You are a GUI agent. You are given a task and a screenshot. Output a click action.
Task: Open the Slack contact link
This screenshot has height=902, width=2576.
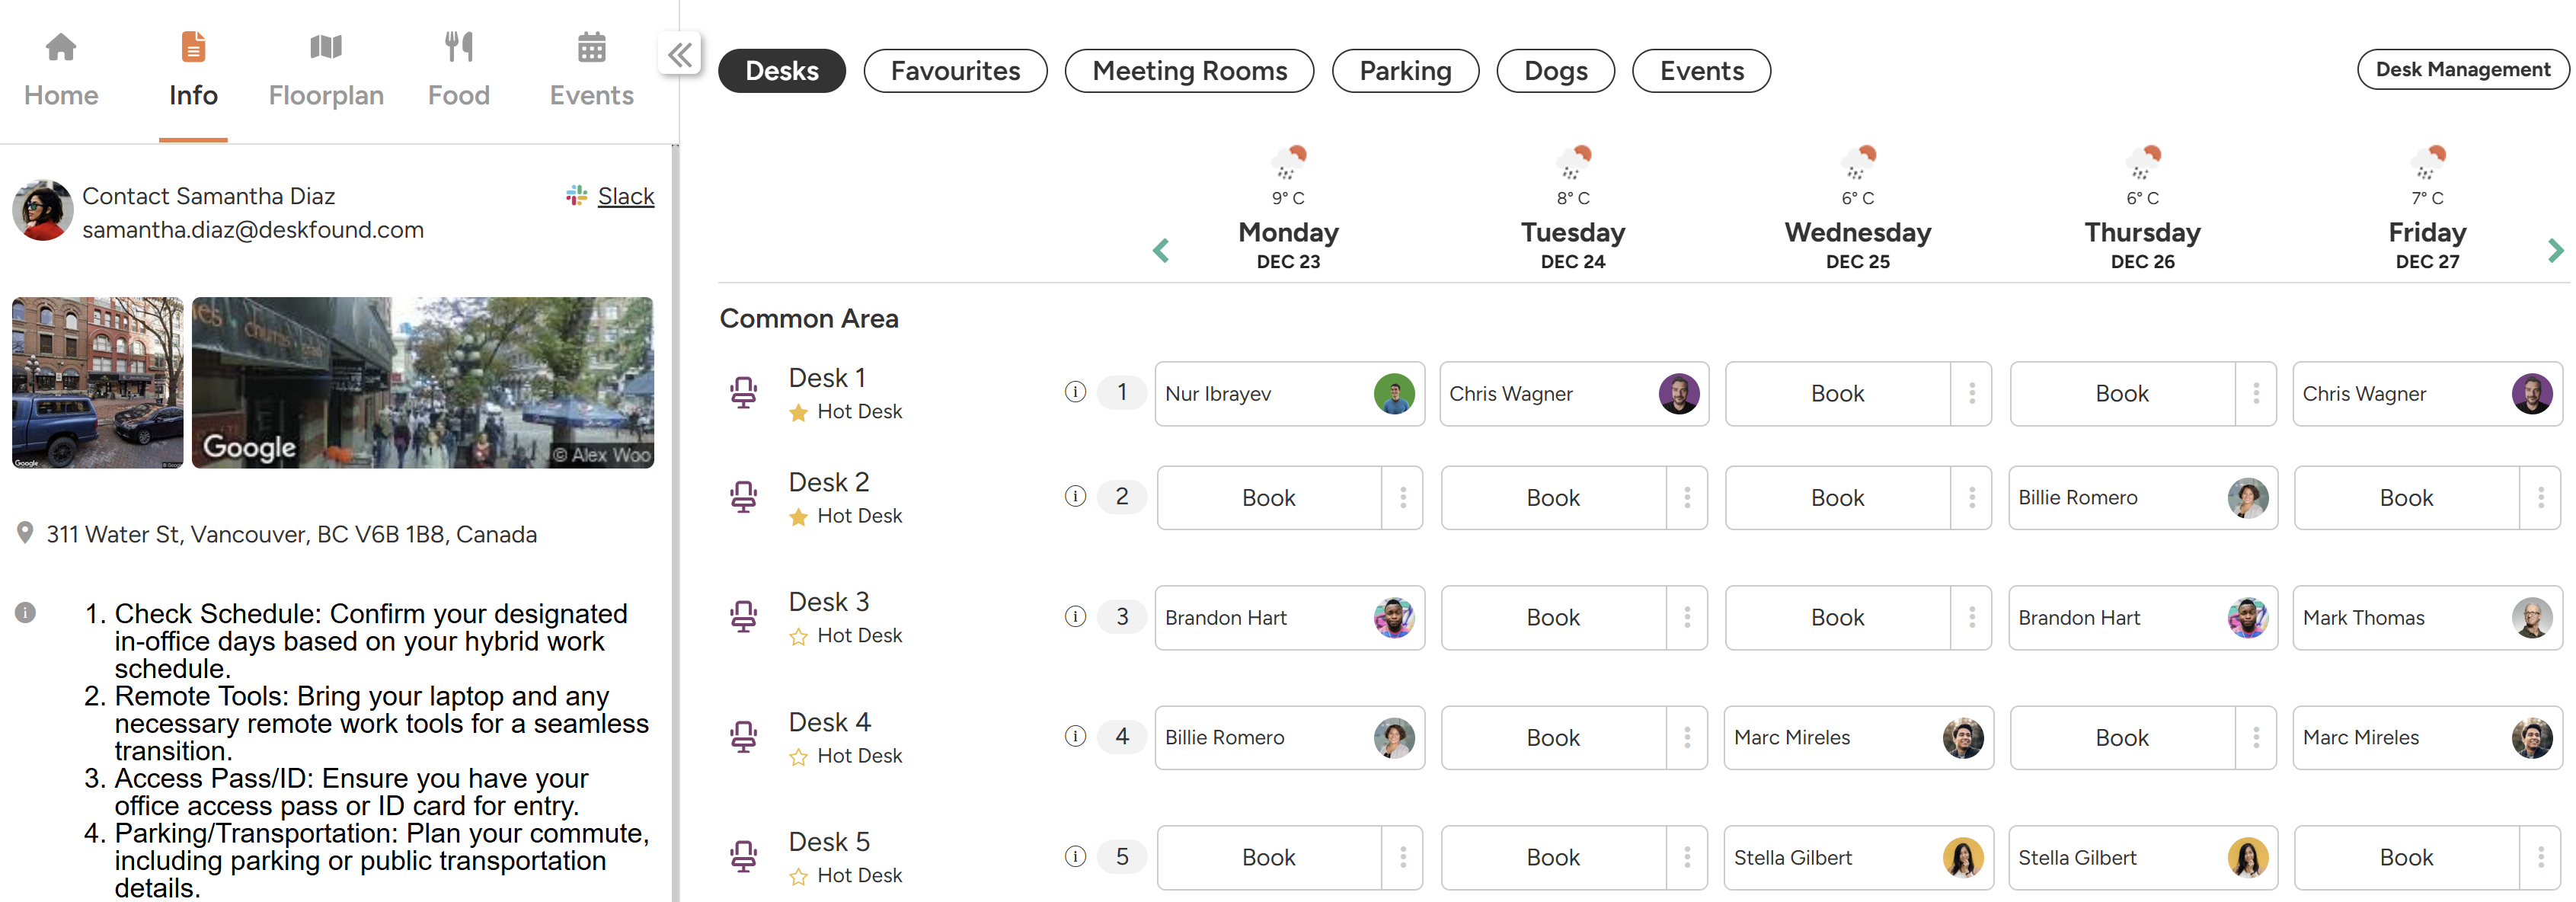(625, 196)
